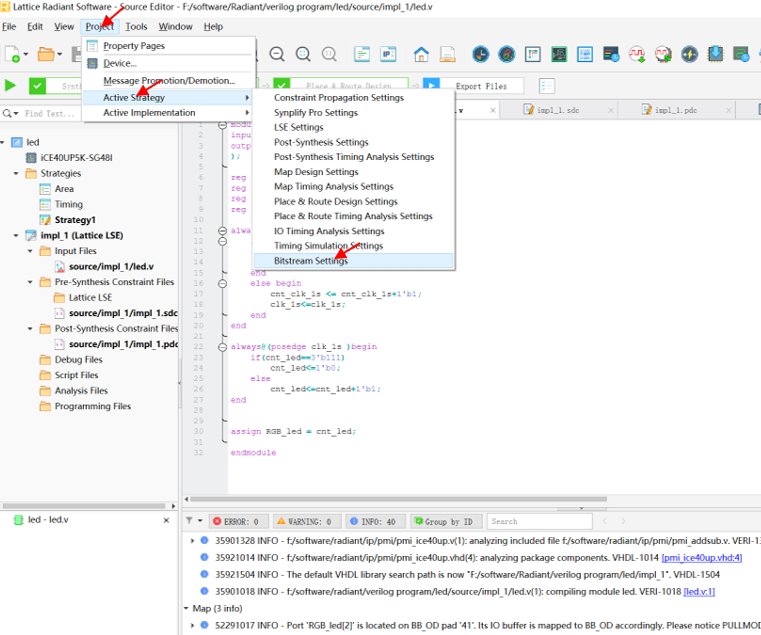Screen dimensions: 761x635
Task: Click the Zoom Fit magnifier icon
Action: pos(303,54)
